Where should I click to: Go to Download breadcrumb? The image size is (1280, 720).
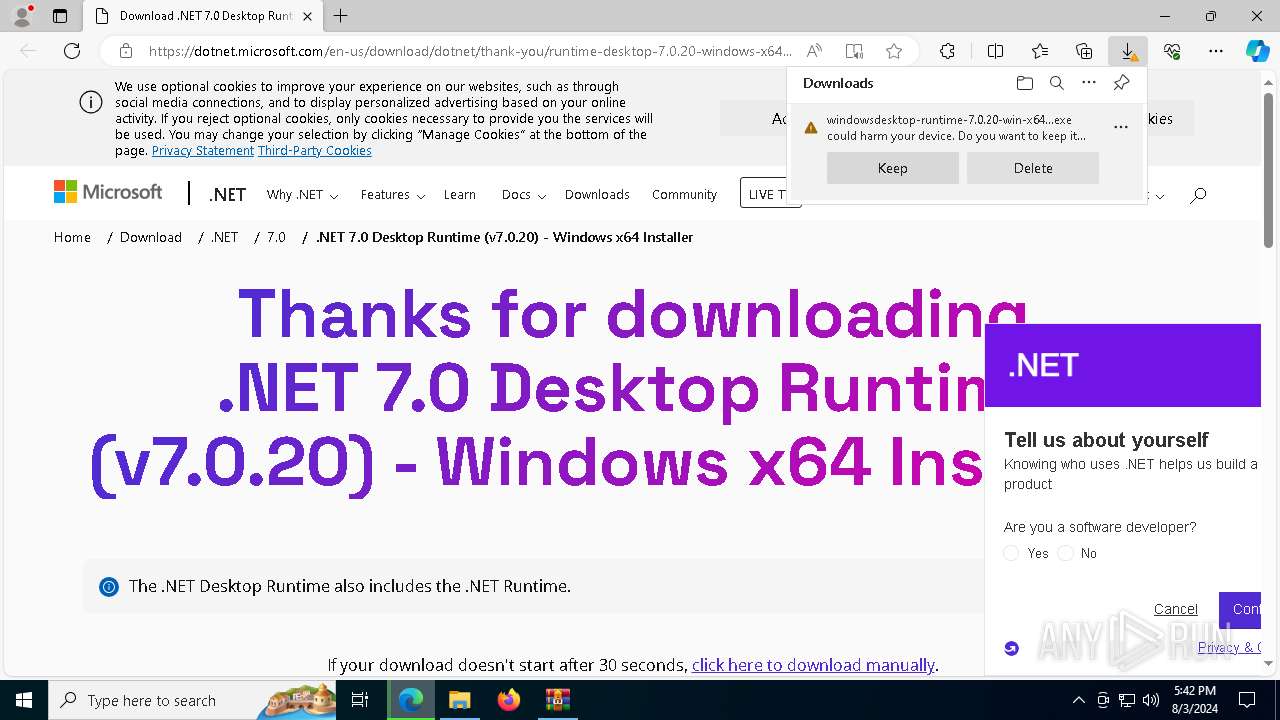click(x=151, y=237)
